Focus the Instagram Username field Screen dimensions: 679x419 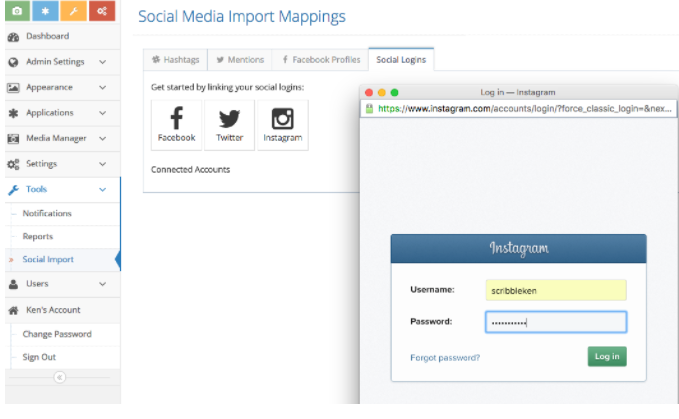(556, 290)
